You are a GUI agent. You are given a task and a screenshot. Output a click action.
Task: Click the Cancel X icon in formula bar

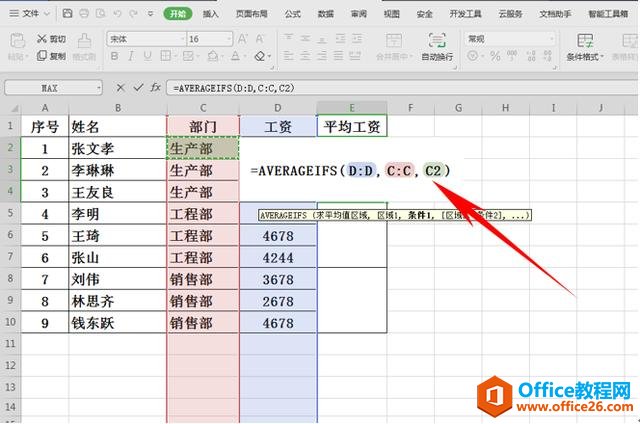(120, 87)
